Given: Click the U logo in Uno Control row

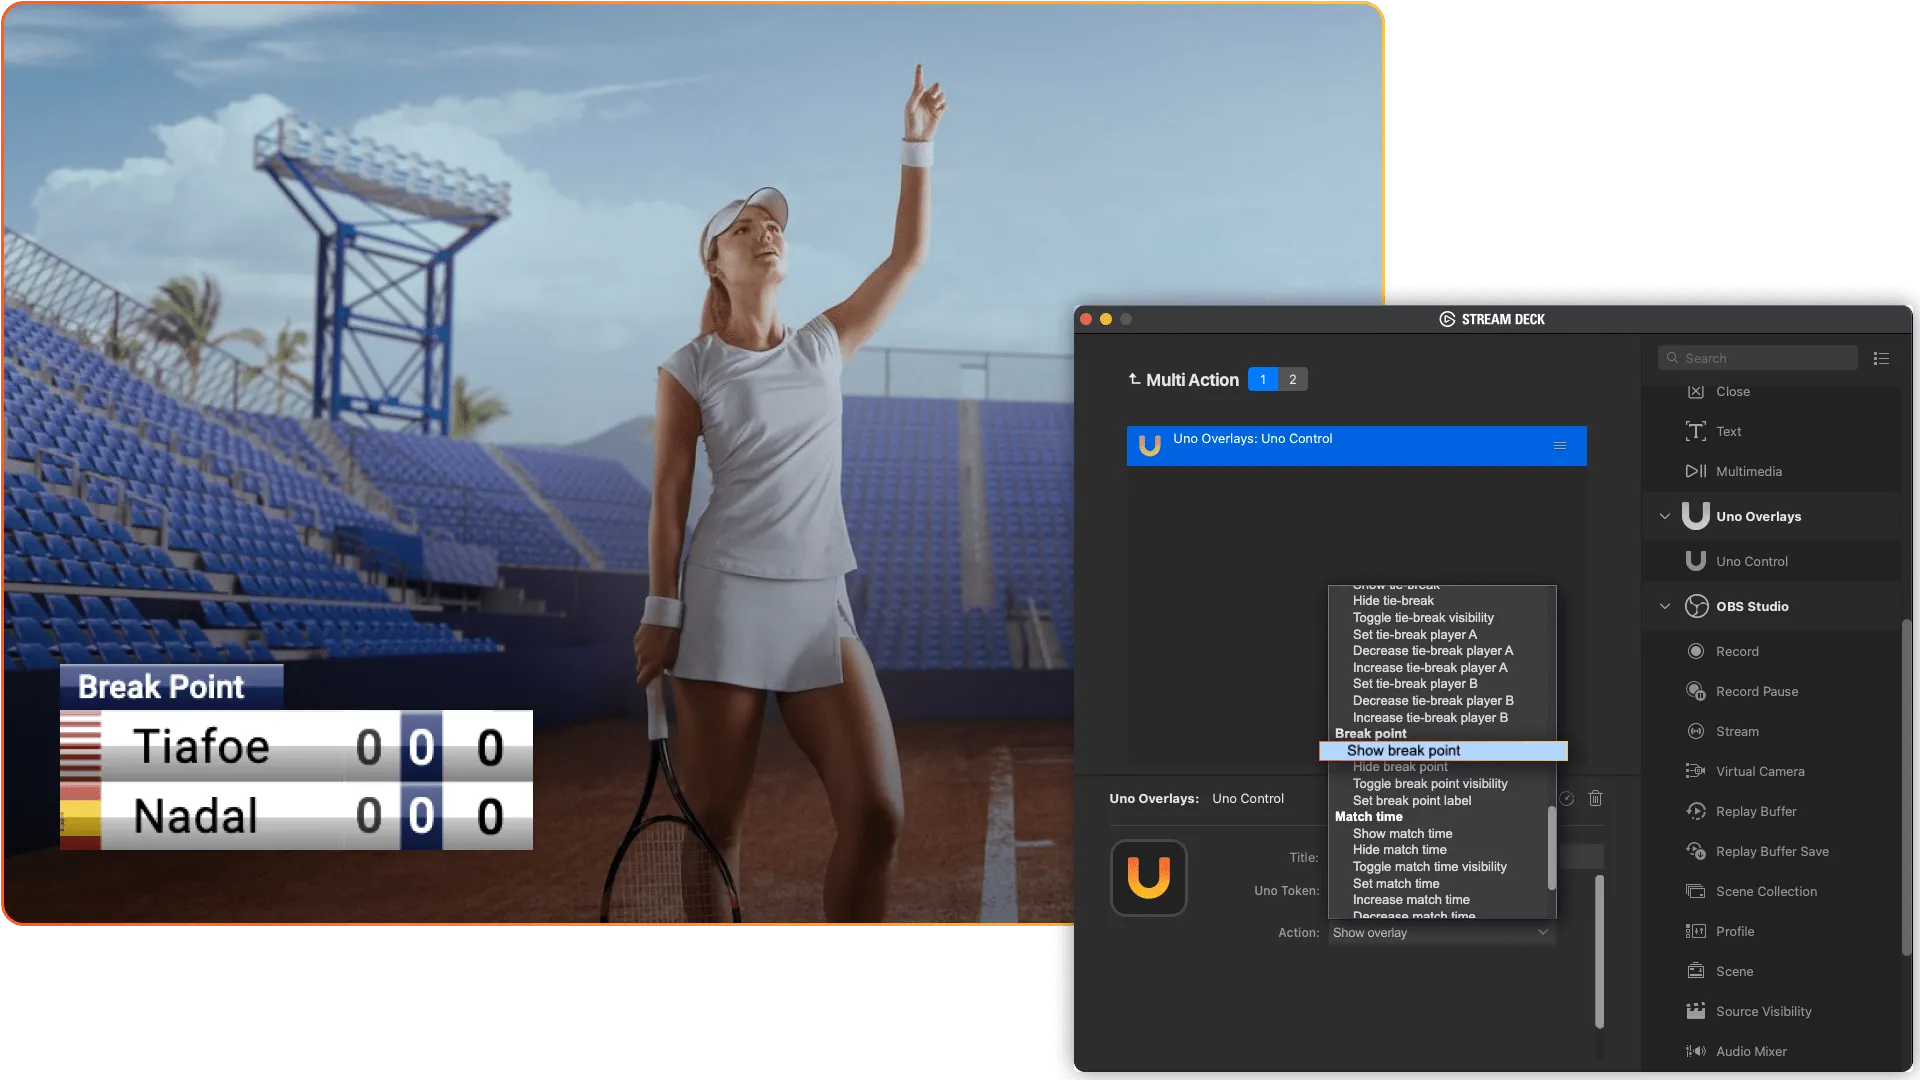Looking at the screenshot, I should [x=1150, y=446].
